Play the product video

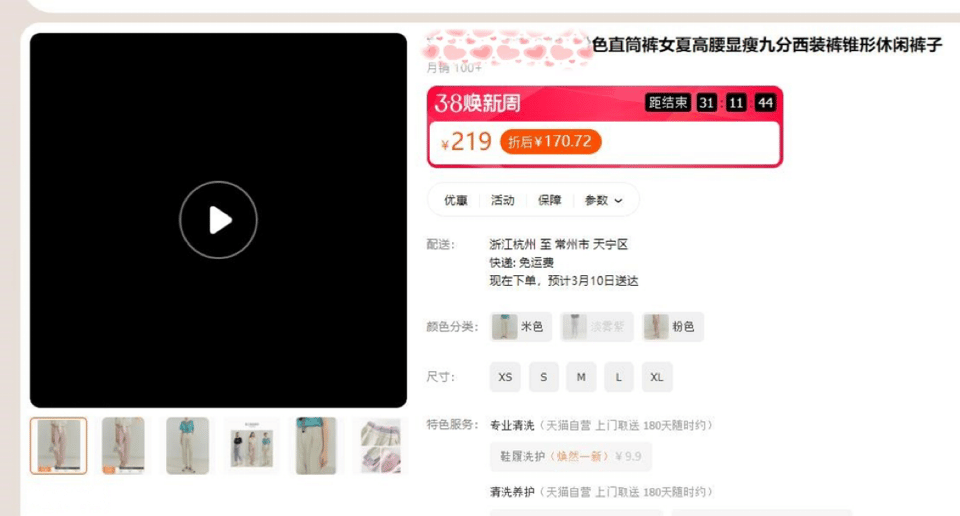point(218,220)
